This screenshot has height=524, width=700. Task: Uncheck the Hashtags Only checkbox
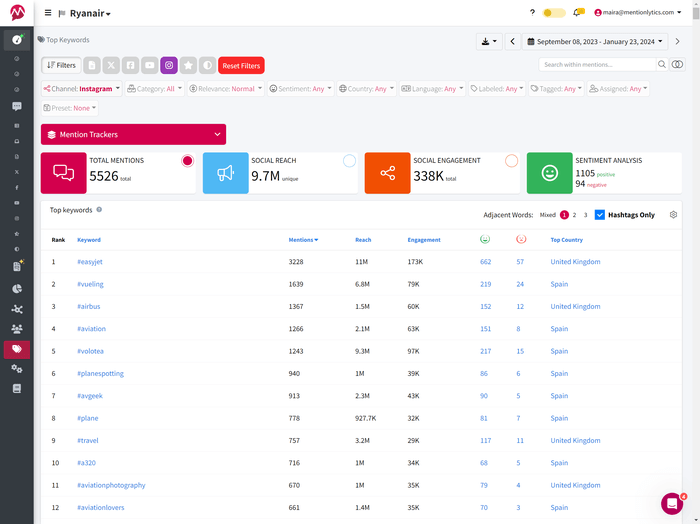tap(600, 215)
